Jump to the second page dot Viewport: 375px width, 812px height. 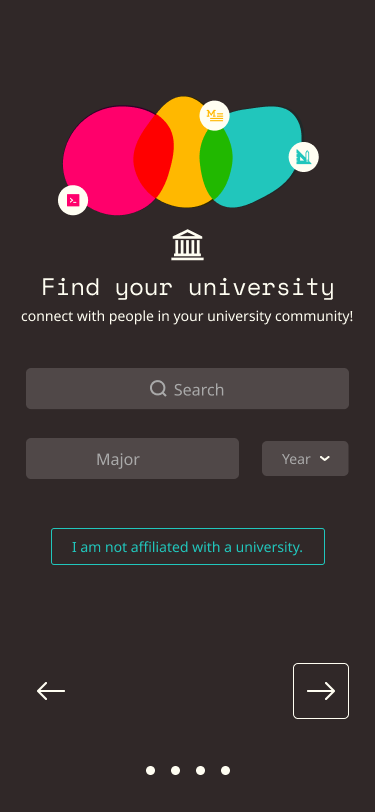click(x=176, y=771)
